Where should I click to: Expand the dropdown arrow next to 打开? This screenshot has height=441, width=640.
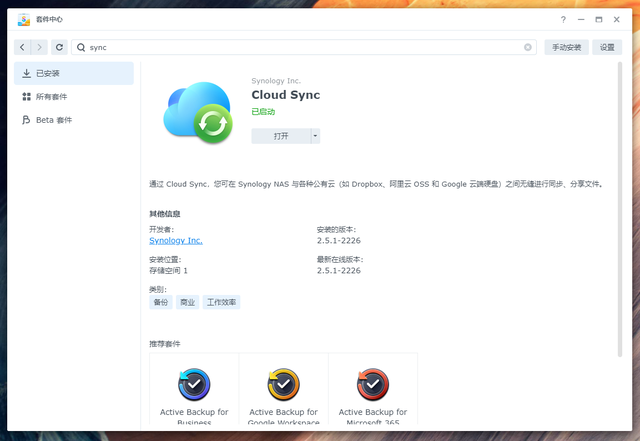(316, 136)
